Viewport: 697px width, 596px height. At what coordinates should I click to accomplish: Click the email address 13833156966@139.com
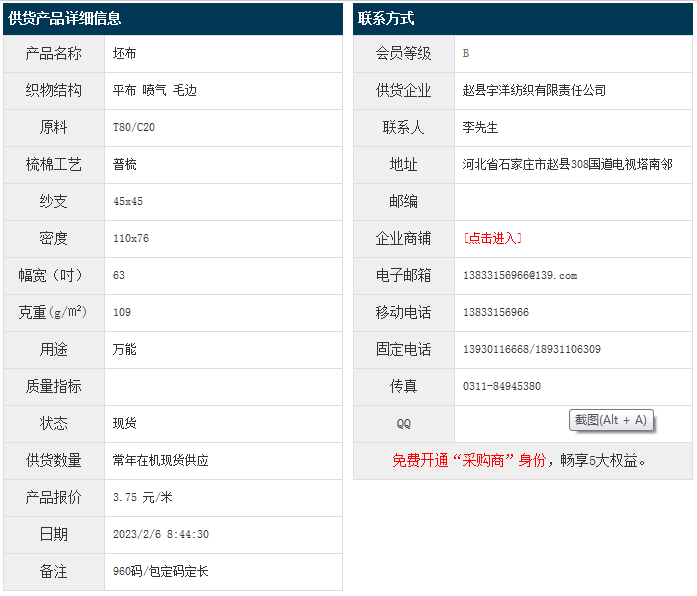click(x=520, y=275)
